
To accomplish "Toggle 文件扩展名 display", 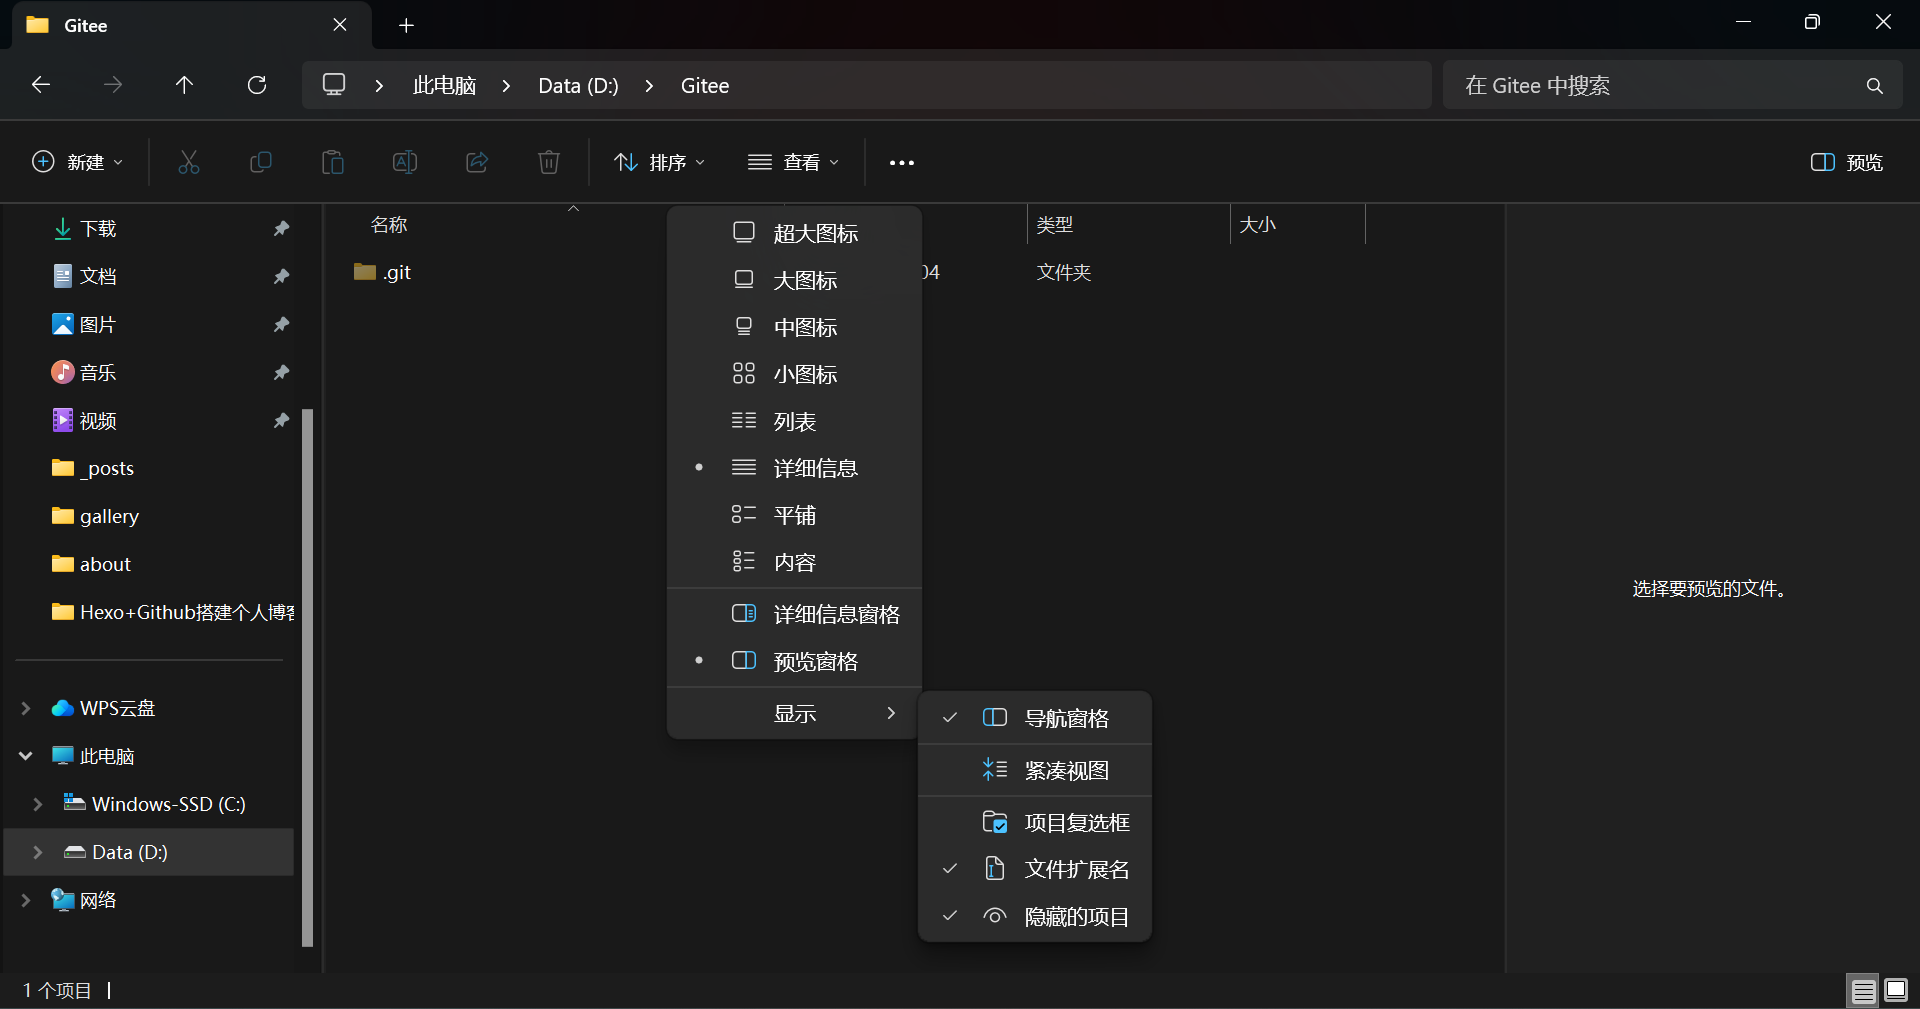I will [1035, 869].
